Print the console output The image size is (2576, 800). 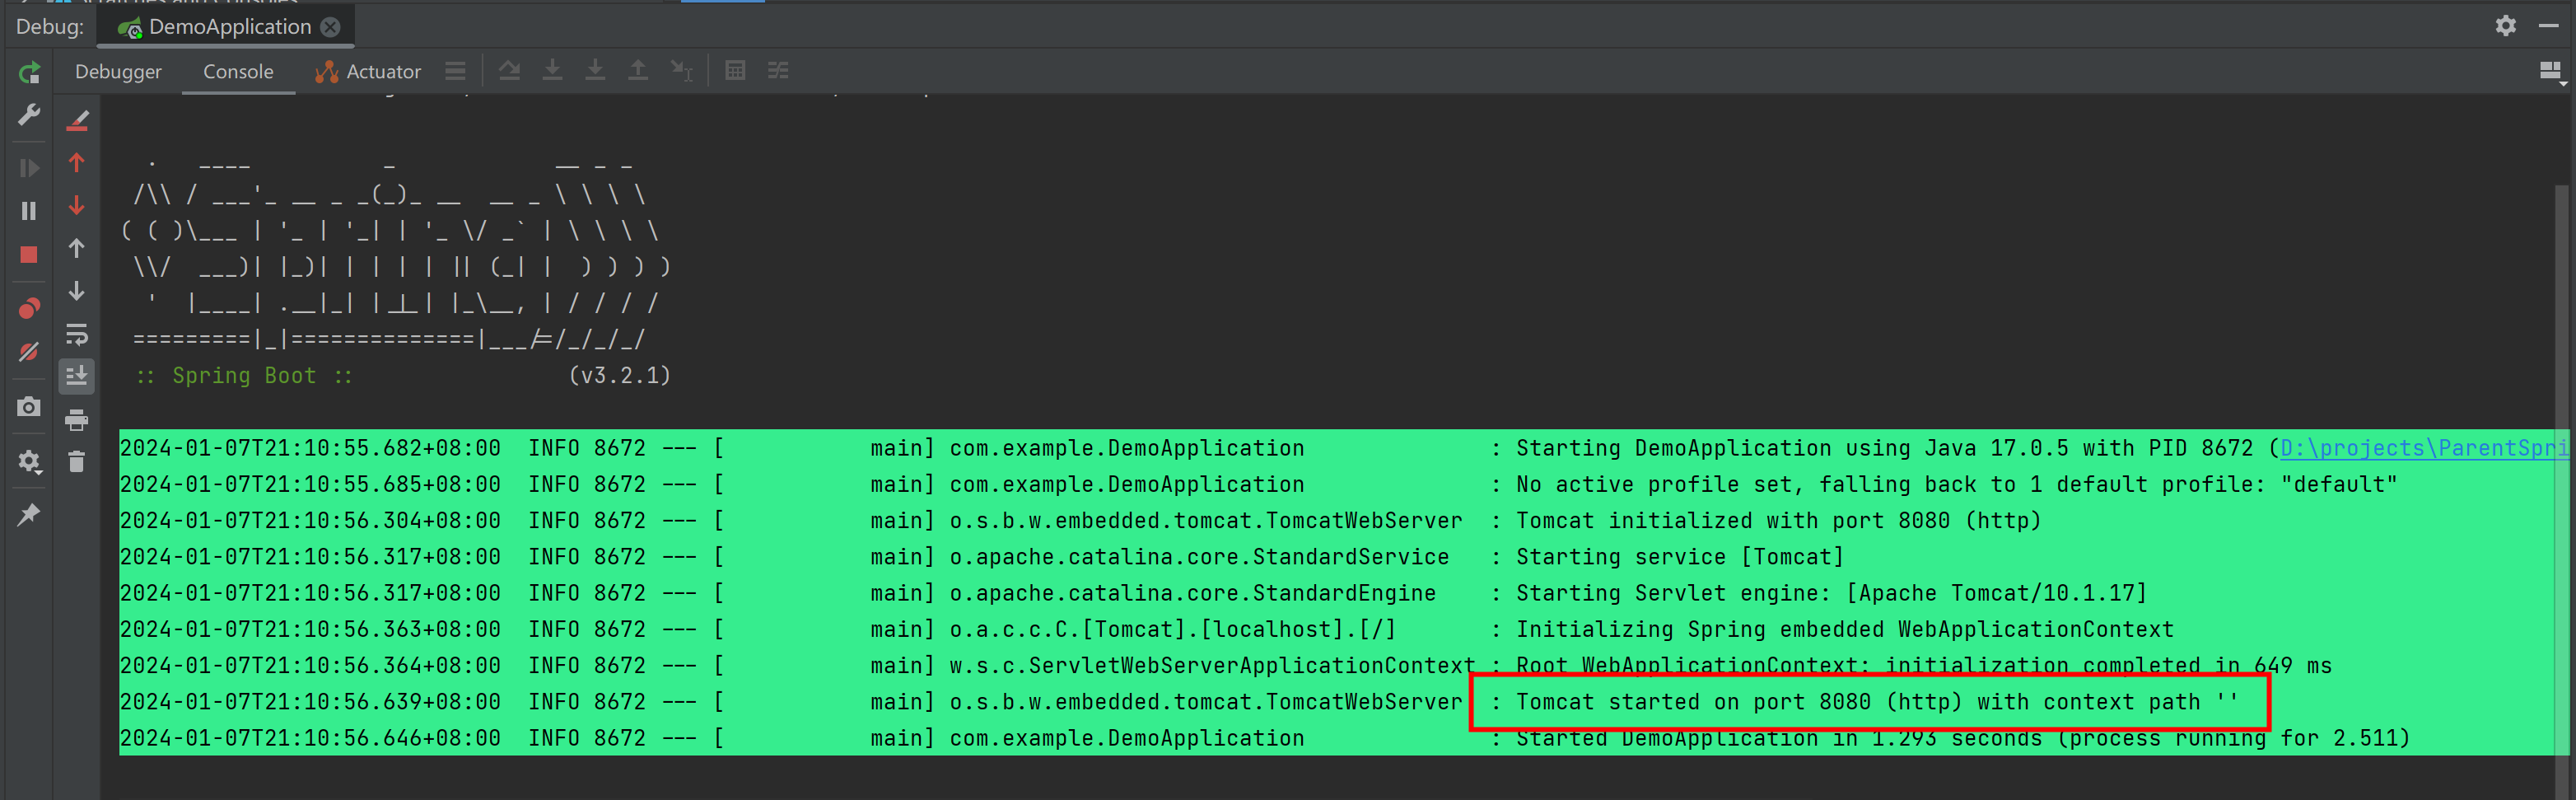pyautogui.click(x=77, y=420)
